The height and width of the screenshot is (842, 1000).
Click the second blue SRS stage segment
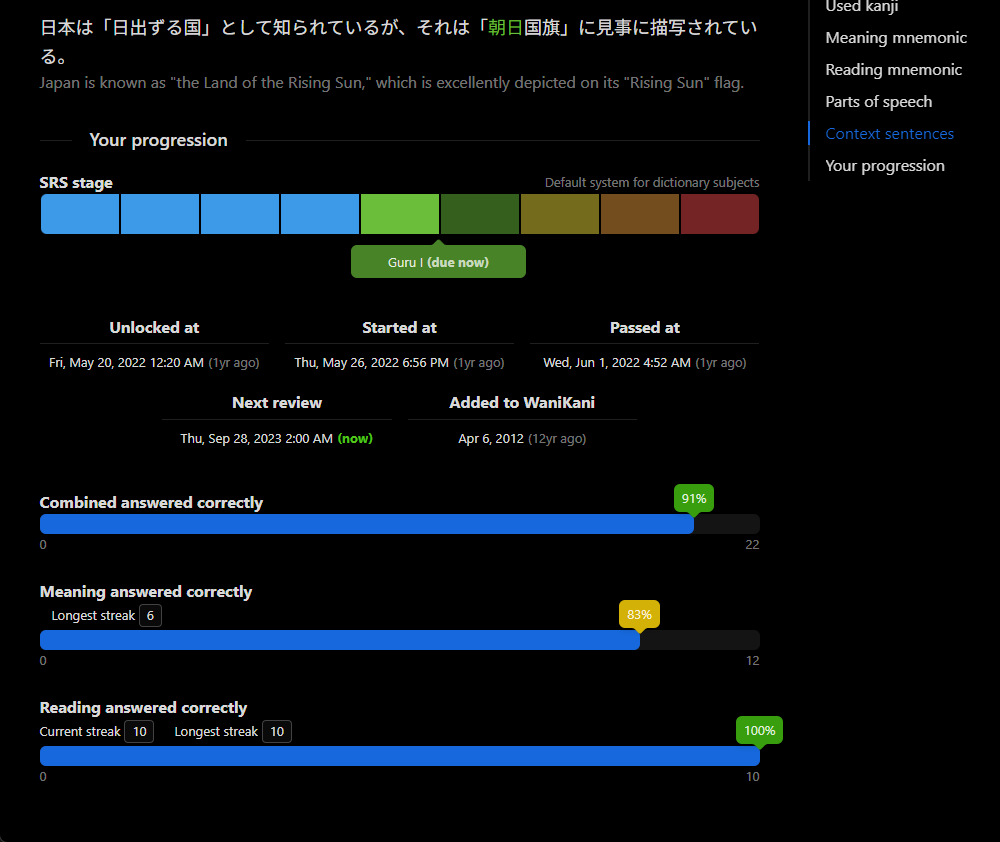tap(160, 214)
